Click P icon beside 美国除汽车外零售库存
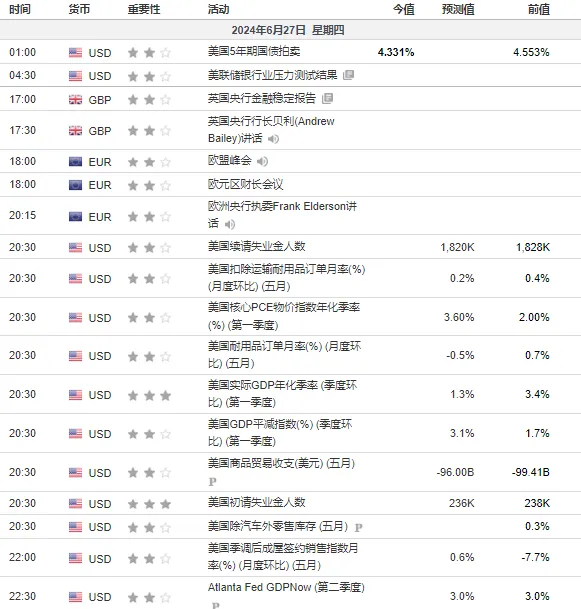This screenshot has width=581, height=609. (358, 527)
